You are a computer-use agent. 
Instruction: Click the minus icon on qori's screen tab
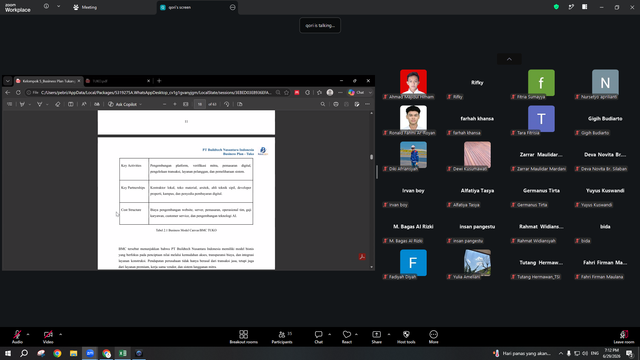coord(233,7)
